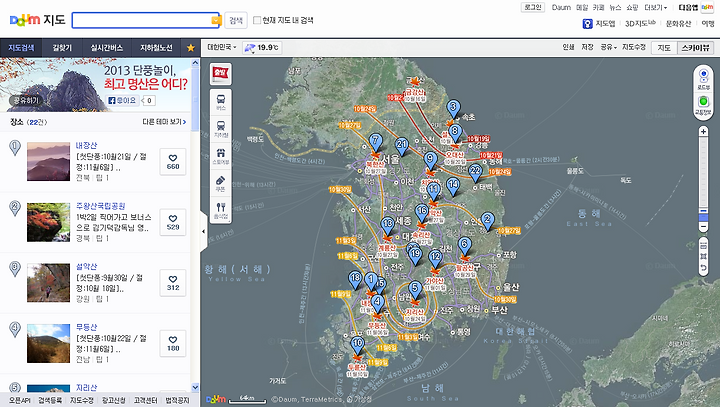720x407 pixels.
Task: Click into the map search input field
Action: click(x=141, y=20)
